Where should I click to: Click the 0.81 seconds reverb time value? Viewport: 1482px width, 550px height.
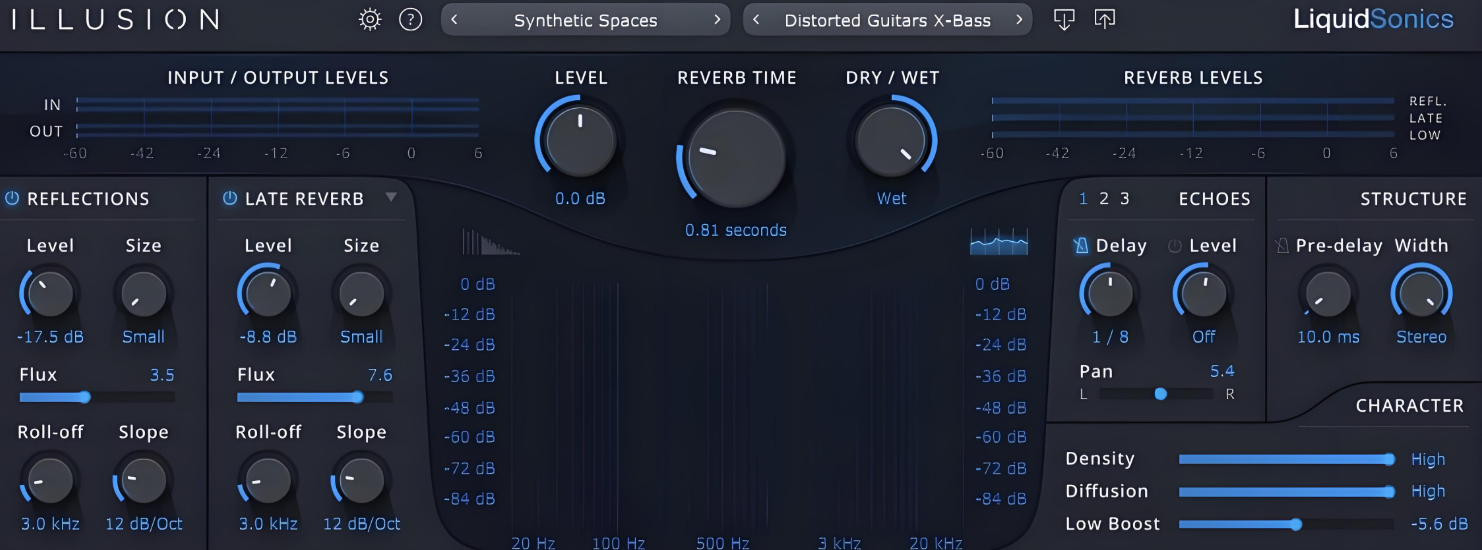736,230
